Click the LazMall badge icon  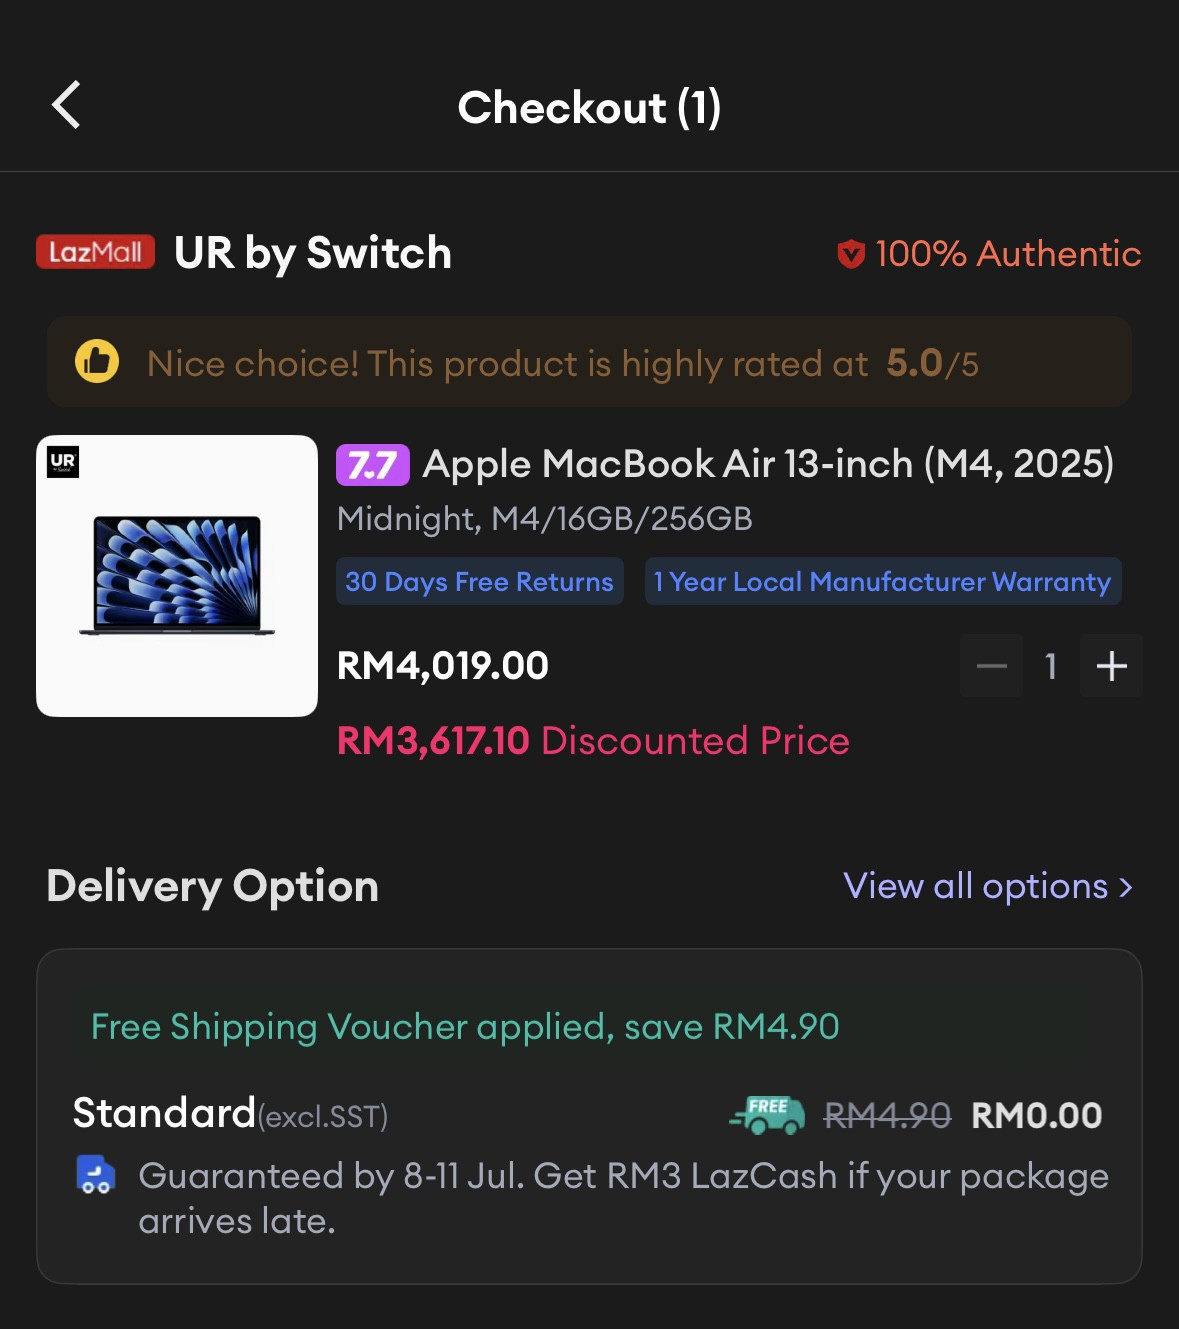point(96,252)
